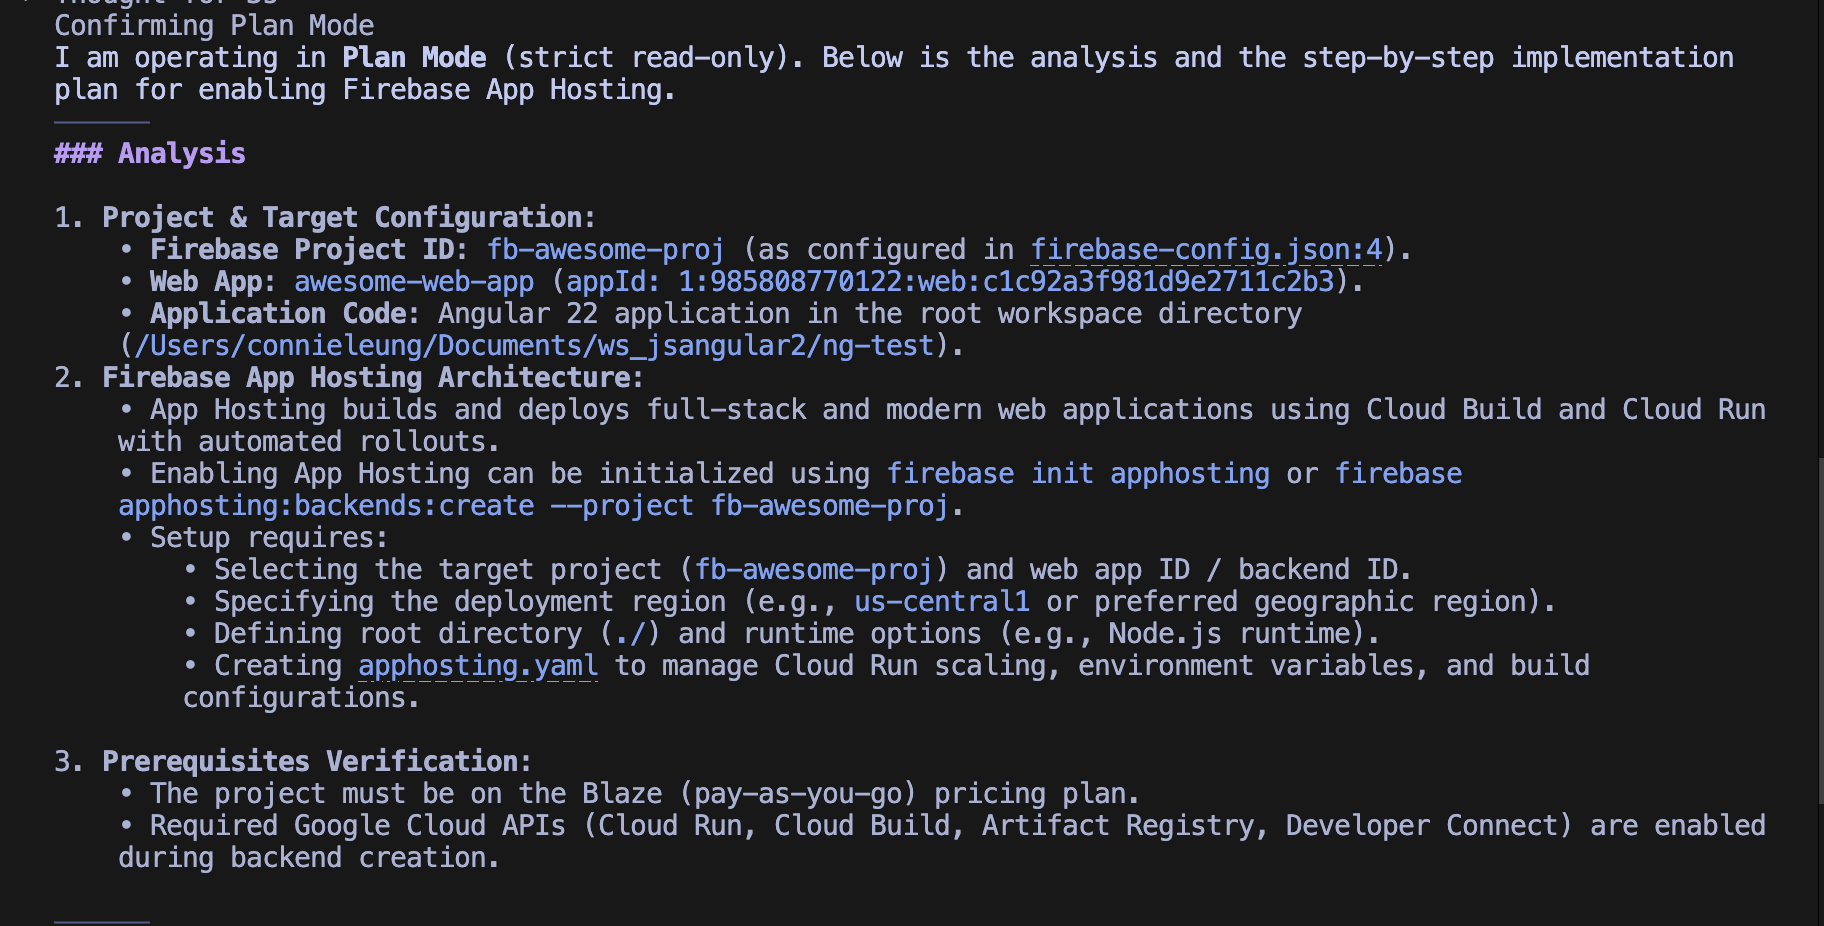This screenshot has height=926, width=1824.
Task: Click the 'Firebase App Hosting Architecture:' heading
Action: 373,377
